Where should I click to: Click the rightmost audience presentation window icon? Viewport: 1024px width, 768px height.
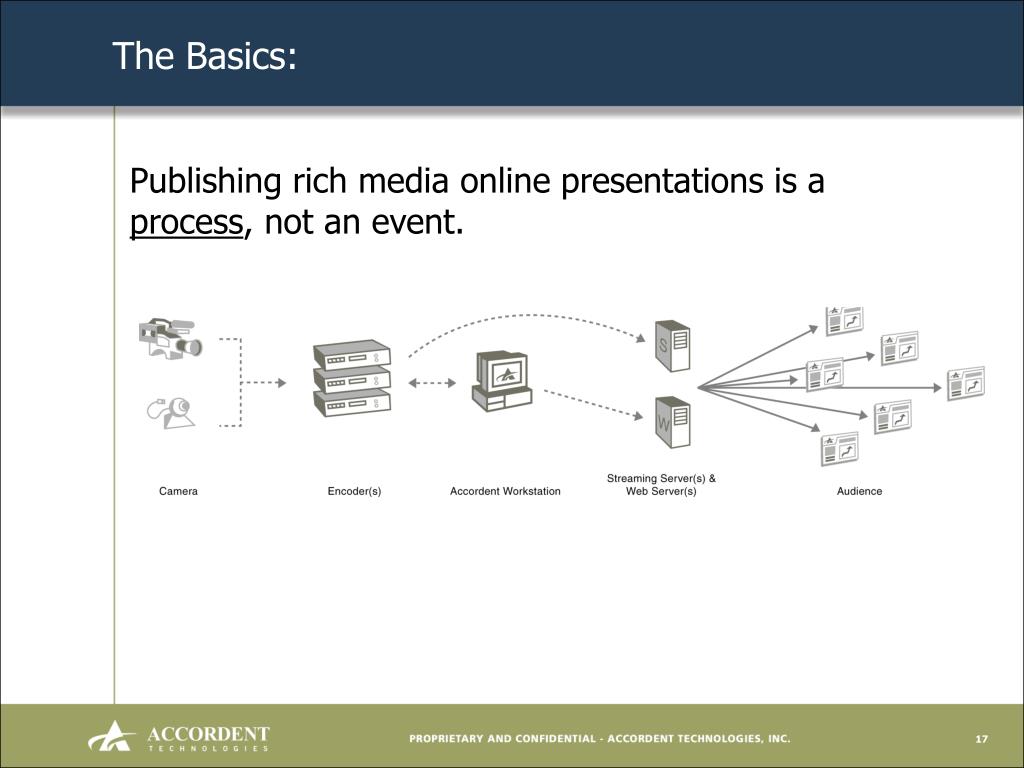click(966, 383)
